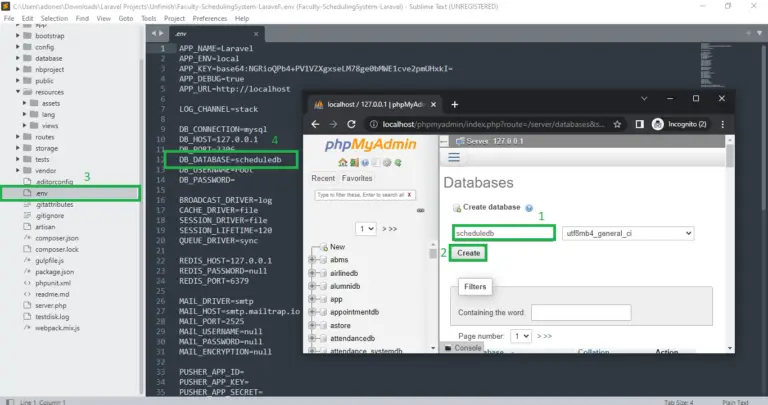
Task: Click Sublime tab navigation back arrow
Action: [x=154, y=33]
